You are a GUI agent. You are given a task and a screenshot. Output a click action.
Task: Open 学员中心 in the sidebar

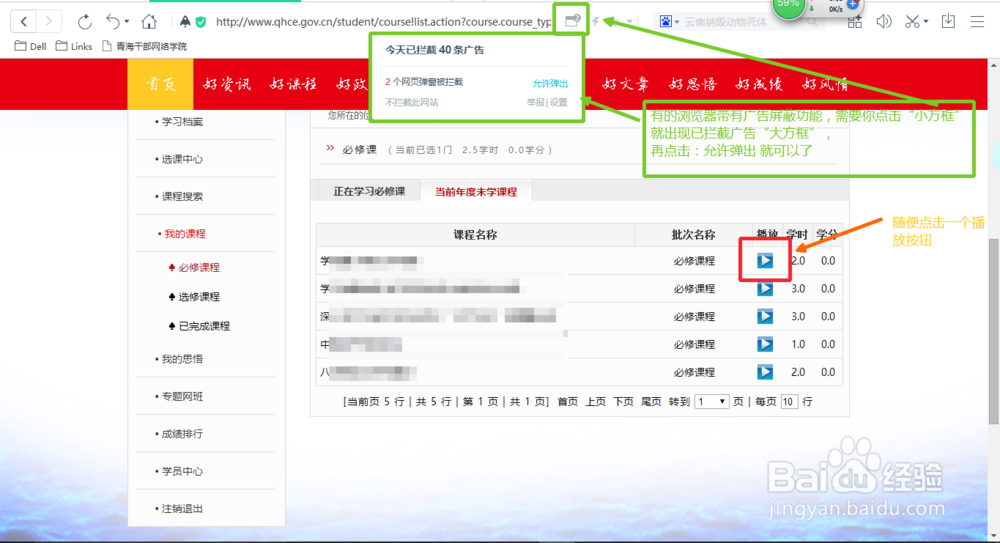point(182,471)
